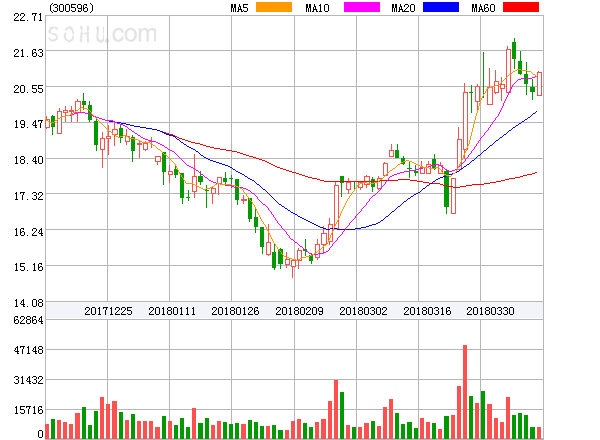
Task: Click the 22.71 price axis label
Action: click(28, 17)
